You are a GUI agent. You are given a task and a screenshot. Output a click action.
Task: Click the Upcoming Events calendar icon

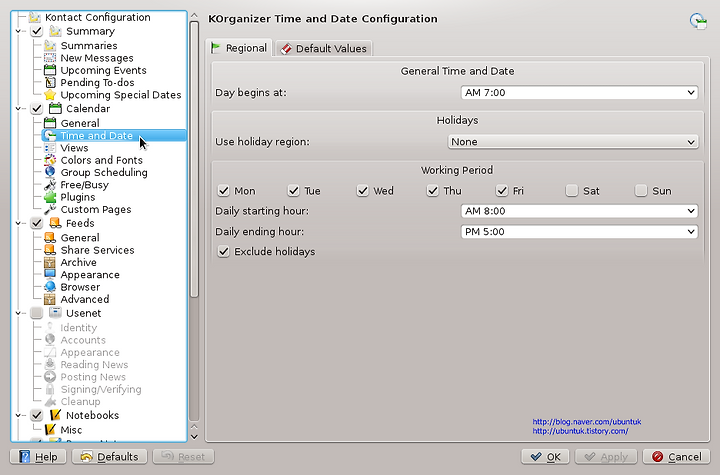click(x=50, y=70)
